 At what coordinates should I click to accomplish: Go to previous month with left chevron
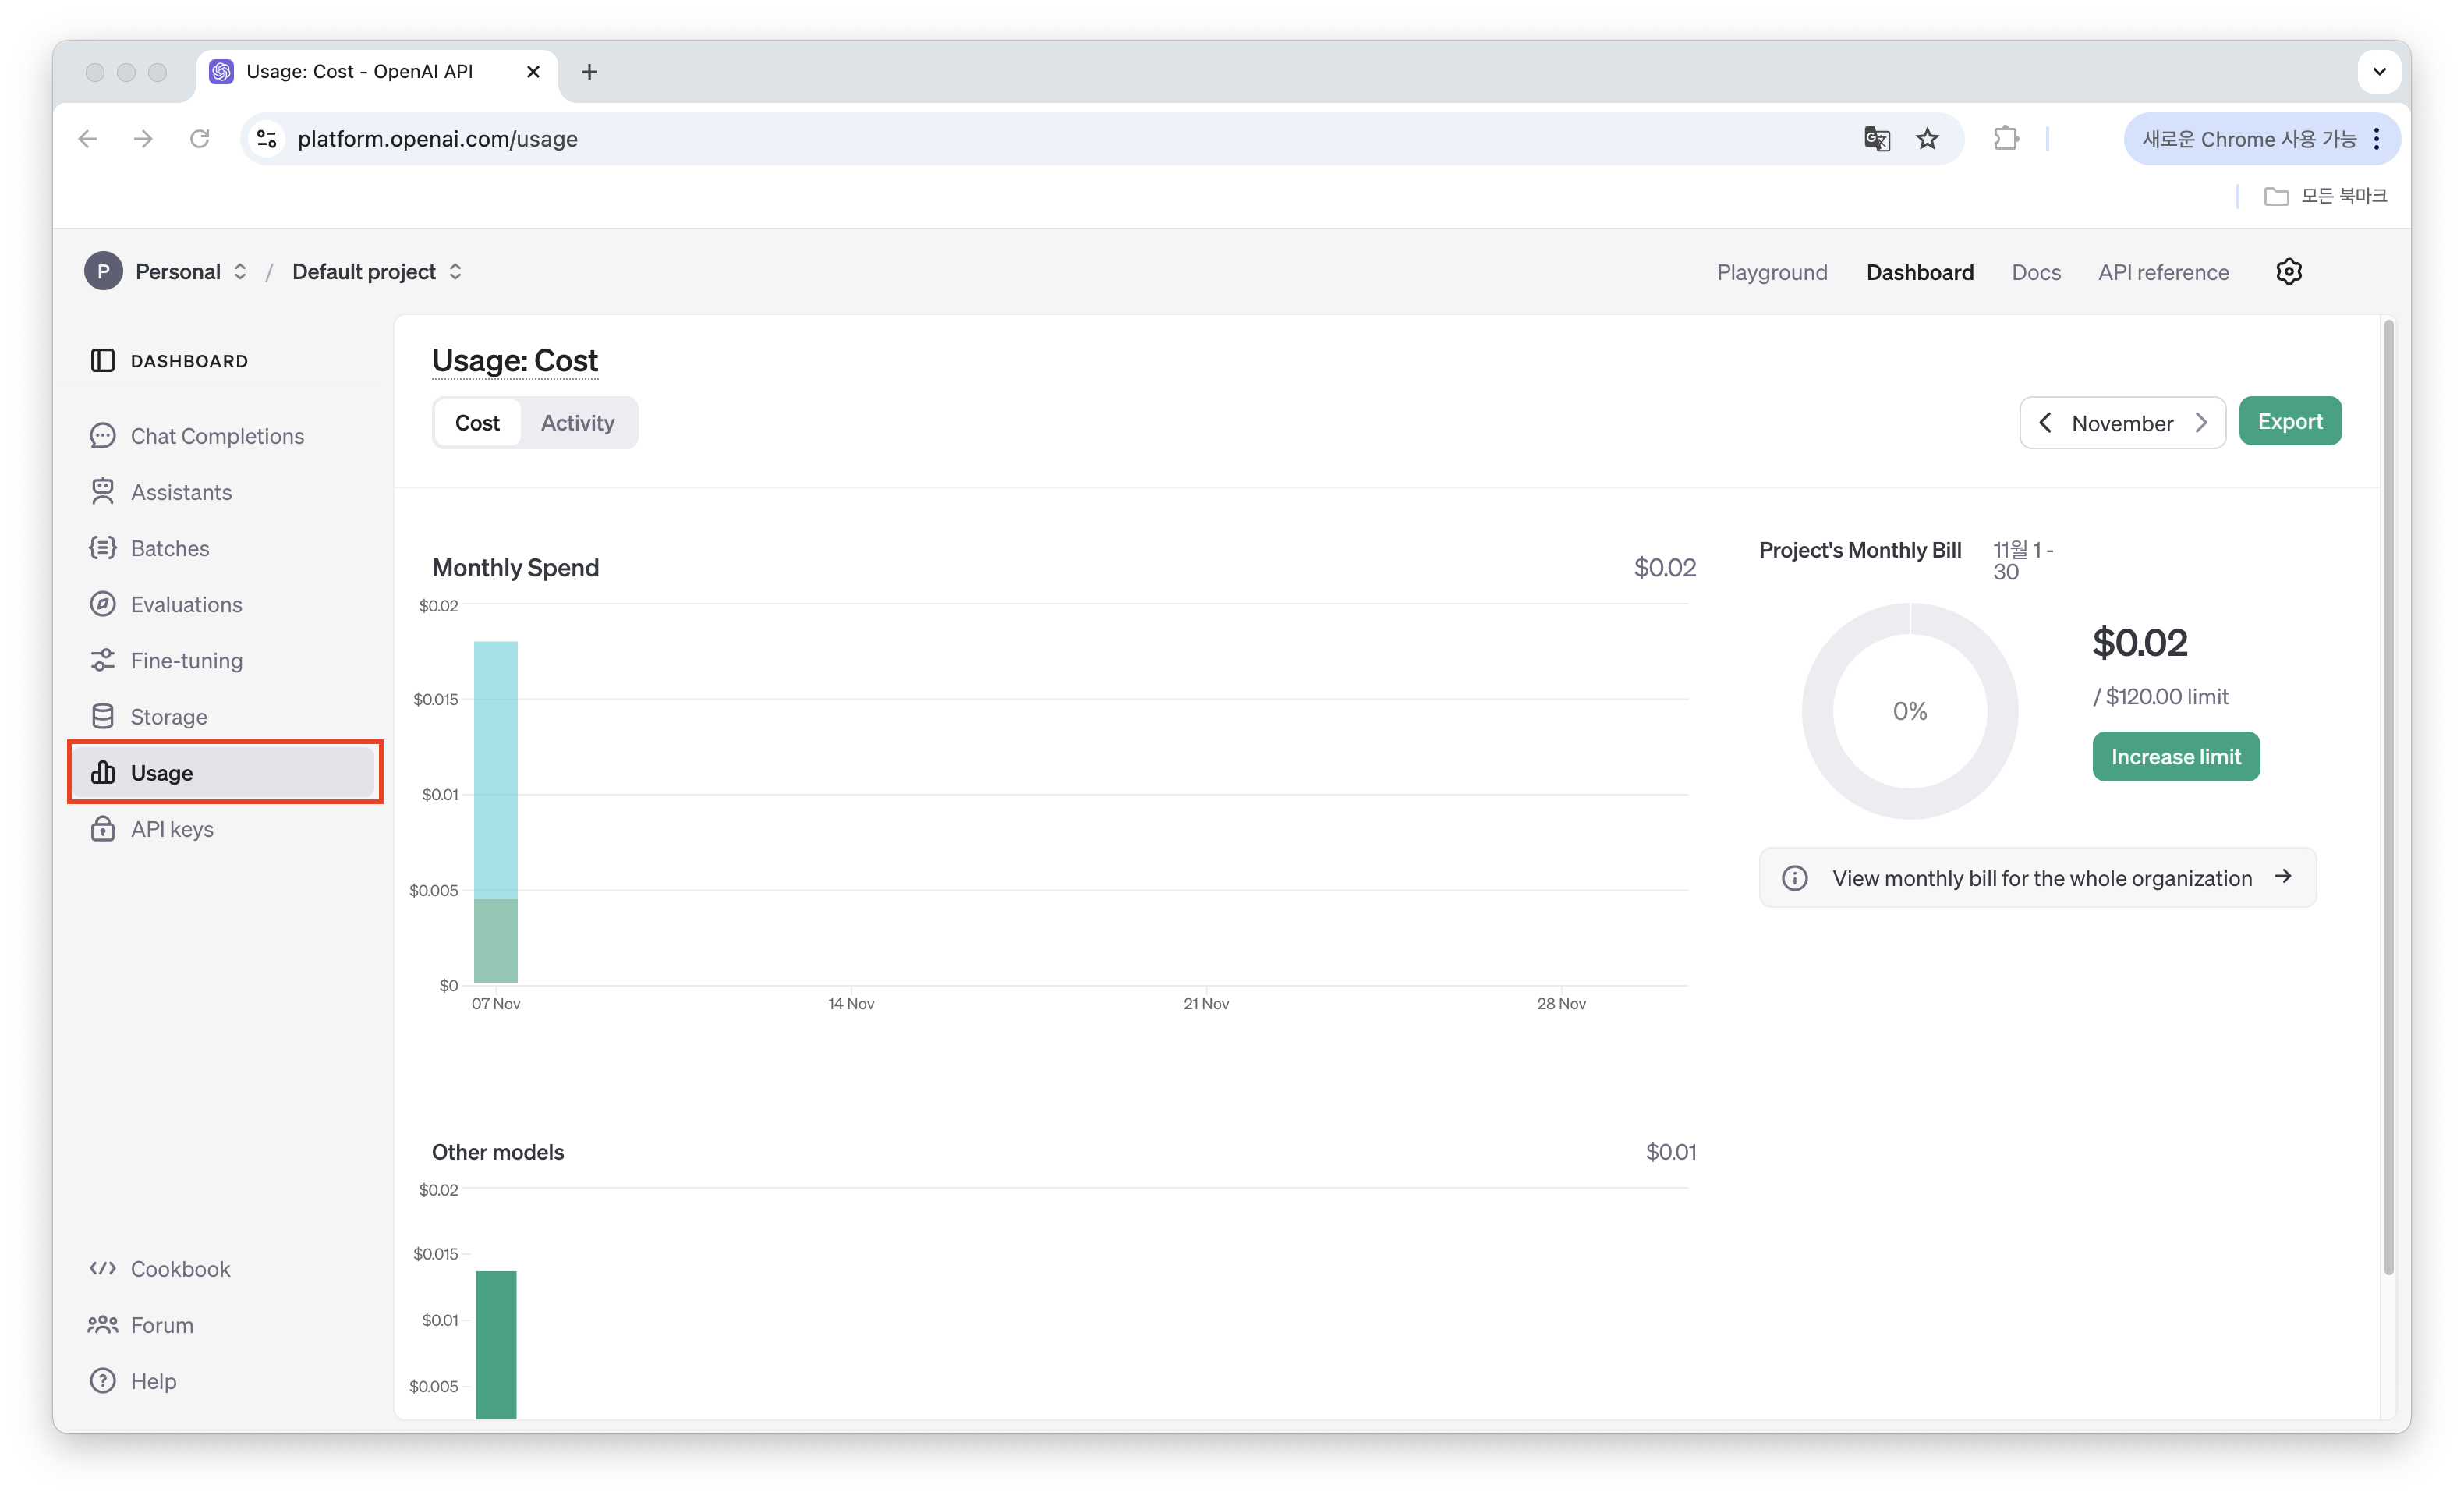click(2045, 423)
